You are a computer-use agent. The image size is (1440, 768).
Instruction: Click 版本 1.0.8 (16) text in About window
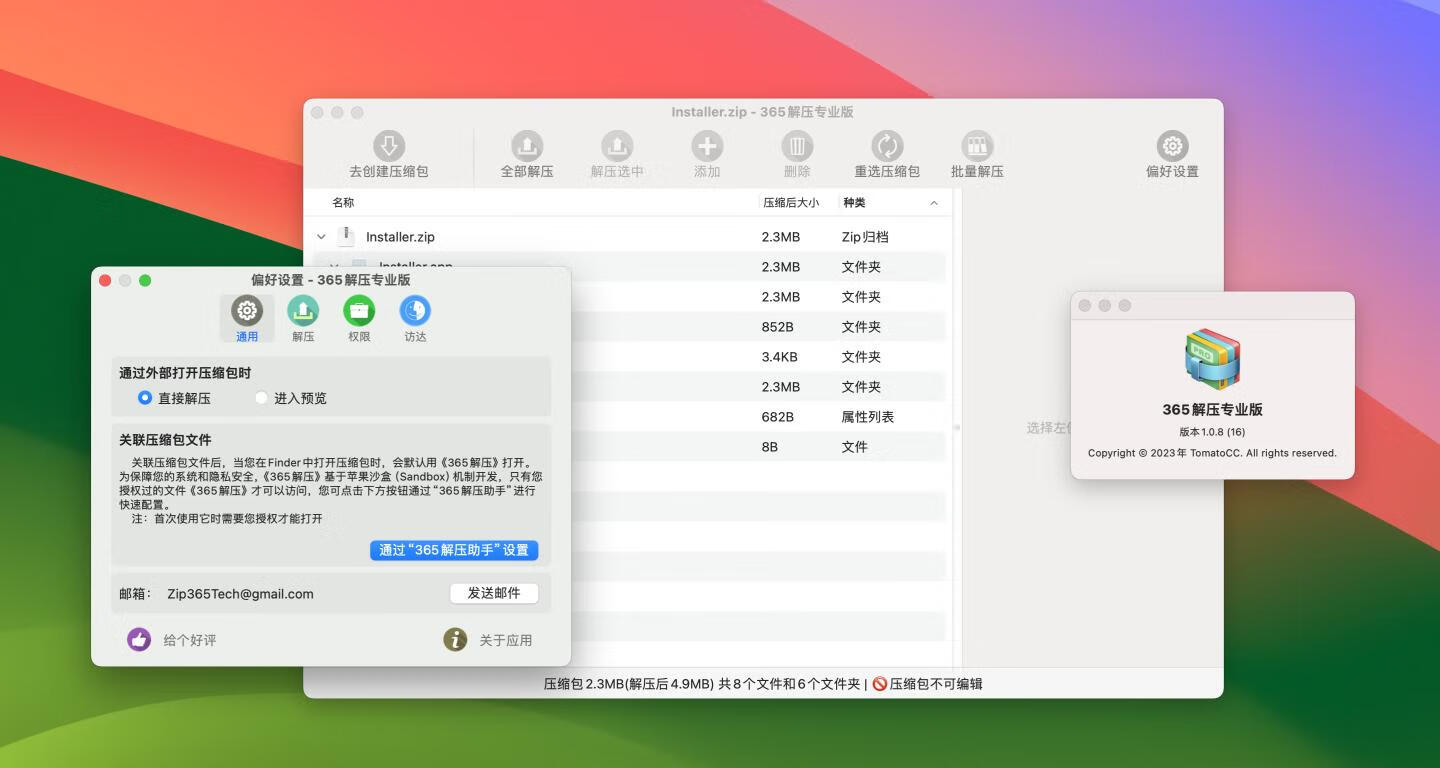point(1212,432)
